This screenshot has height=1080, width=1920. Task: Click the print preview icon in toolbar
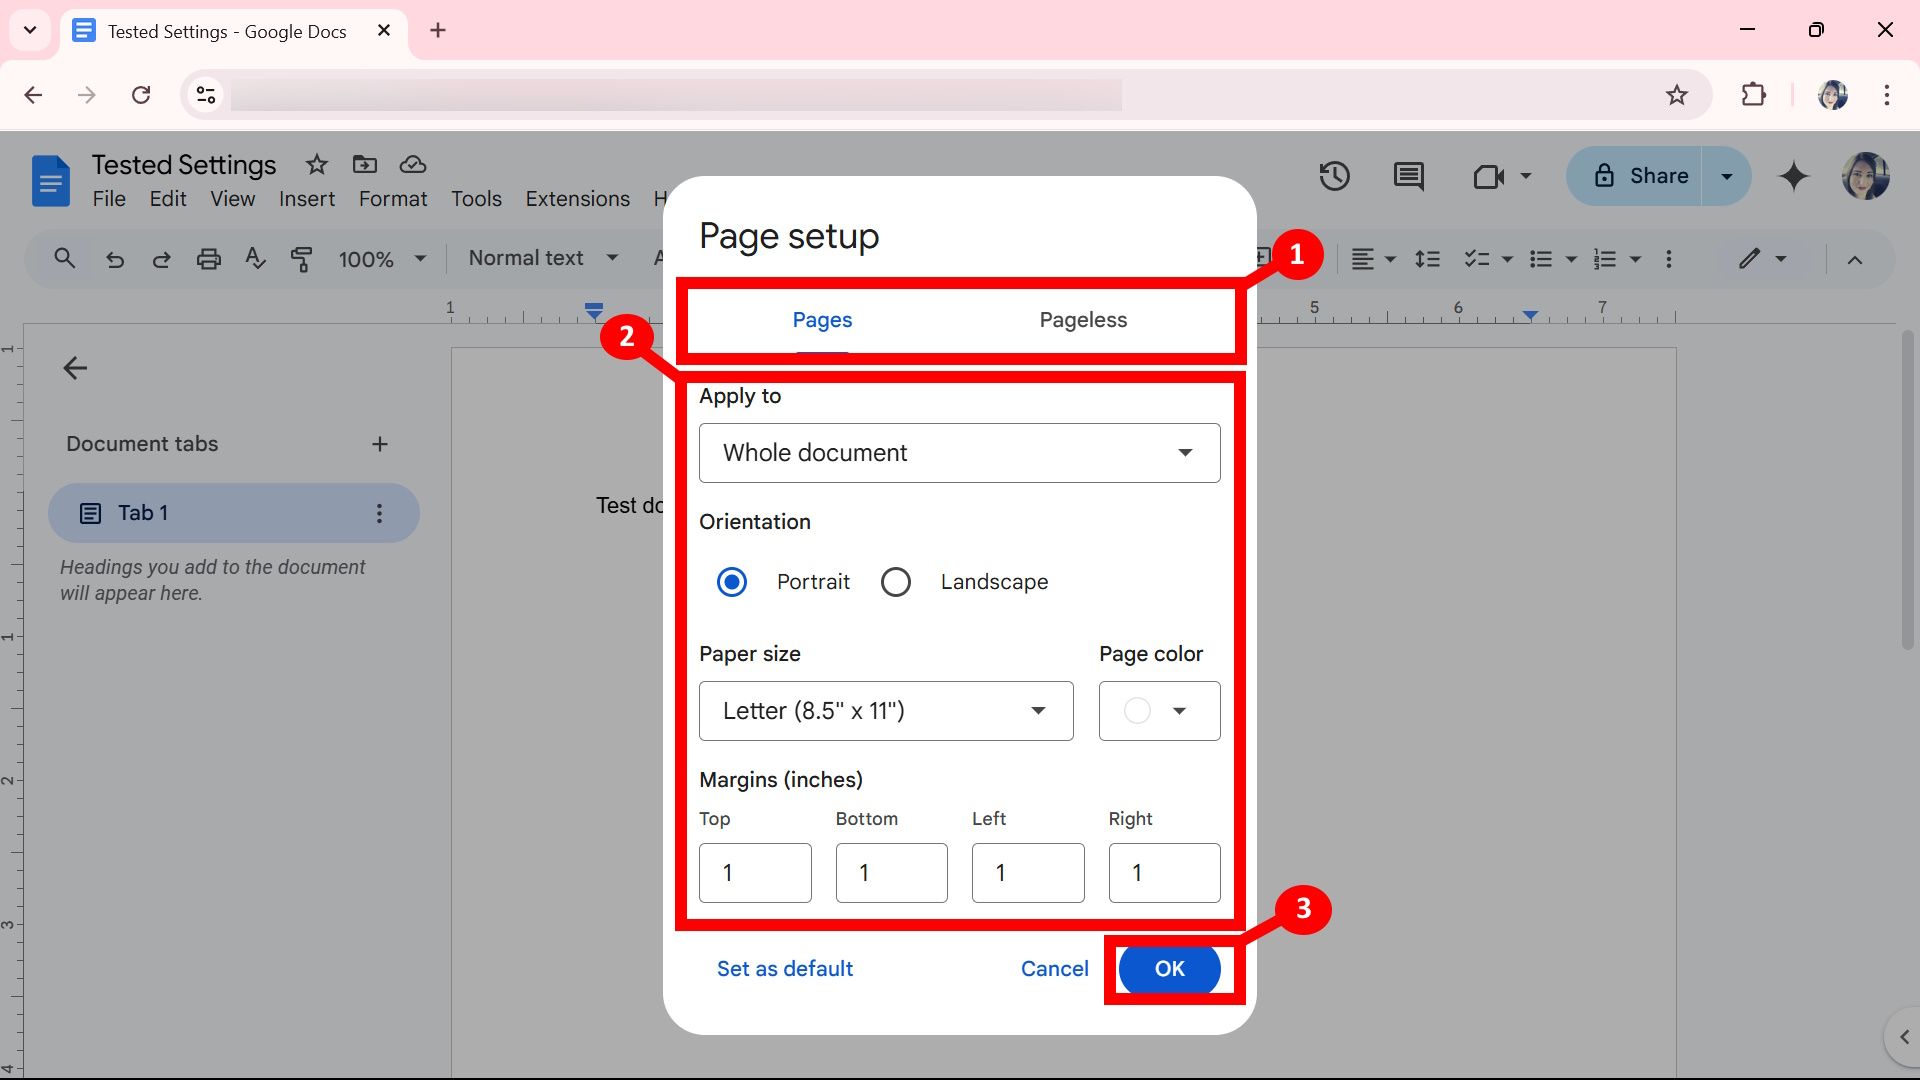coord(208,258)
